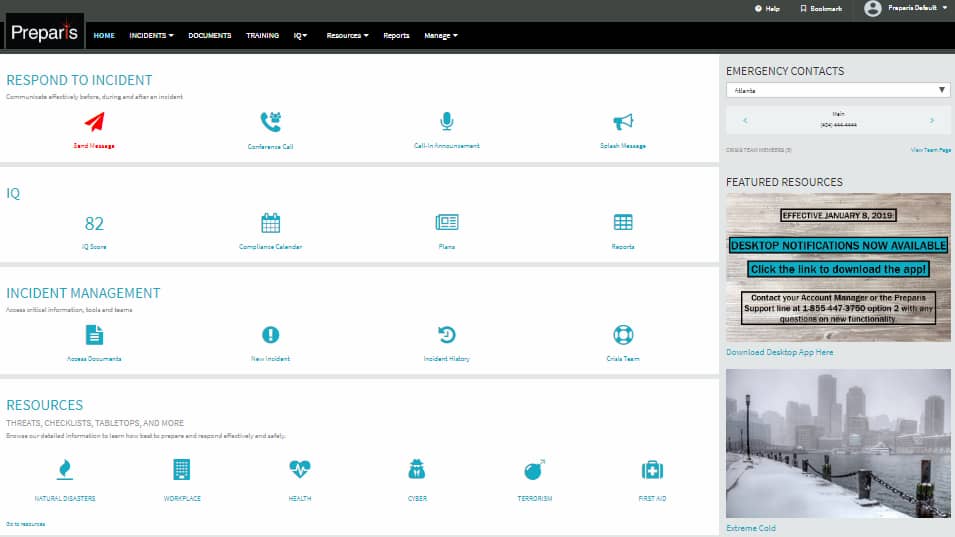The width and height of the screenshot is (955, 537).
Task: Open the Extreme Cold snowy city thumbnail
Action: [838, 443]
